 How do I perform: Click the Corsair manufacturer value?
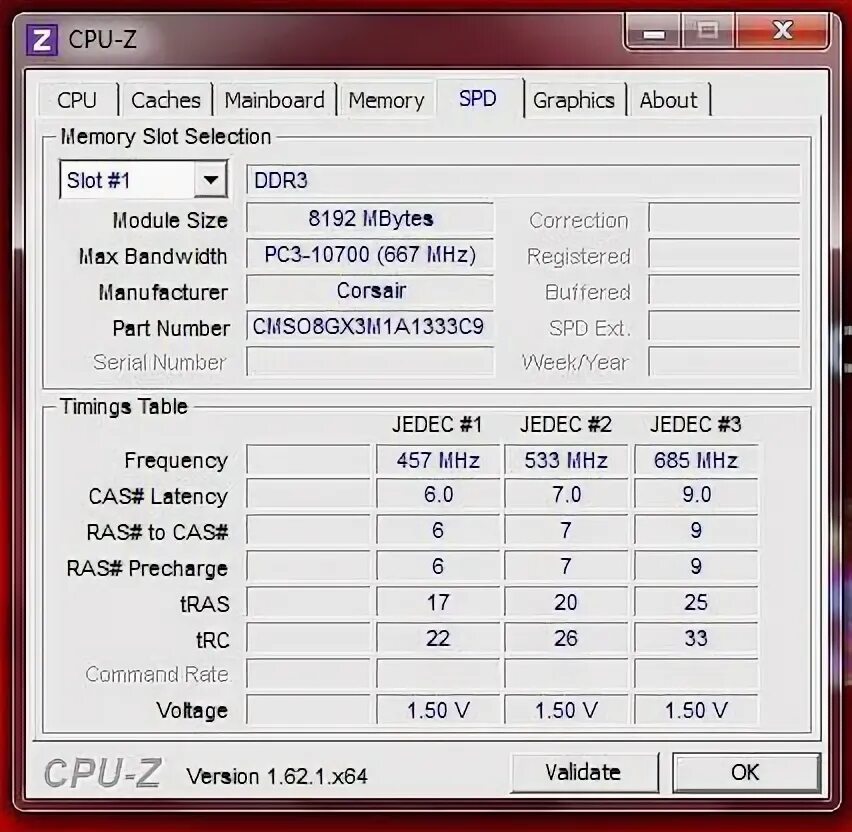pyautogui.click(x=370, y=290)
